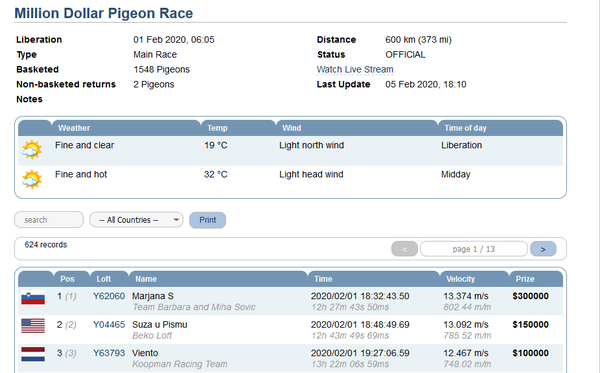The image size is (600, 373).
Task: Go to next results page arrow
Action: point(543,249)
